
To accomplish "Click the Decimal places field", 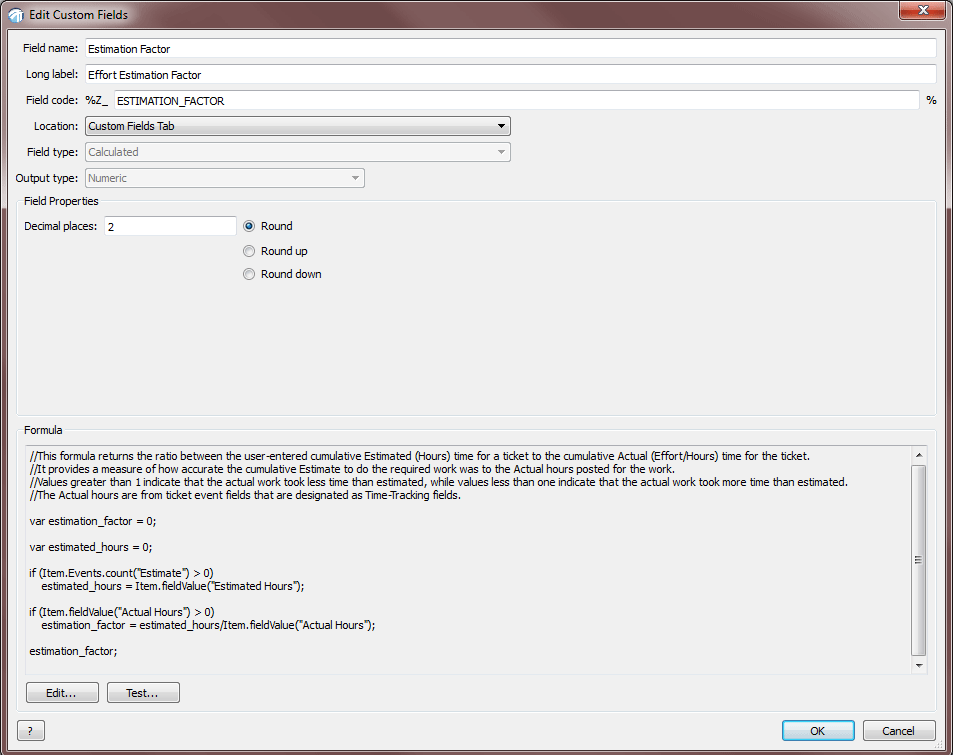I will [170, 227].
